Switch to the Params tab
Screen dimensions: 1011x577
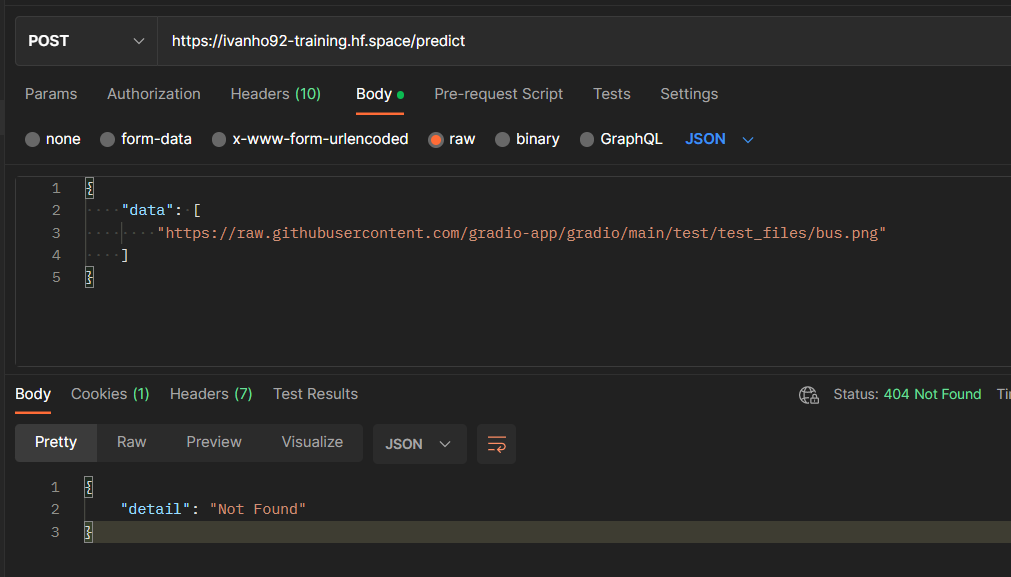click(51, 94)
